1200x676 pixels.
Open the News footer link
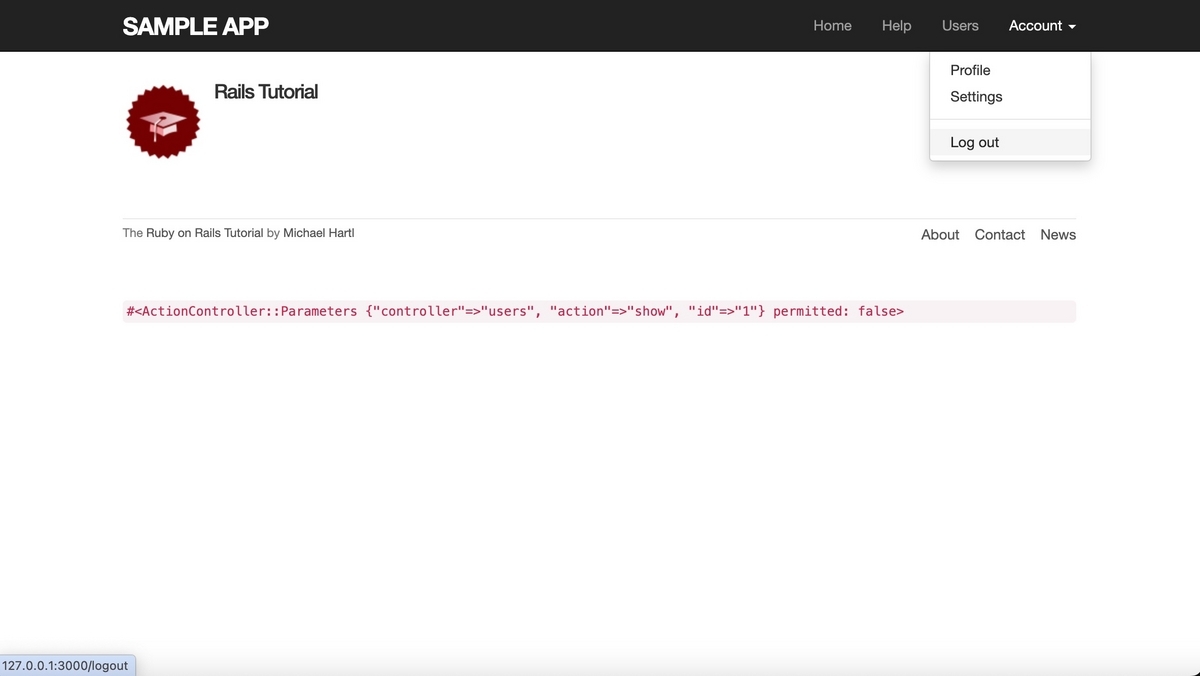click(x=1058, y=234)
